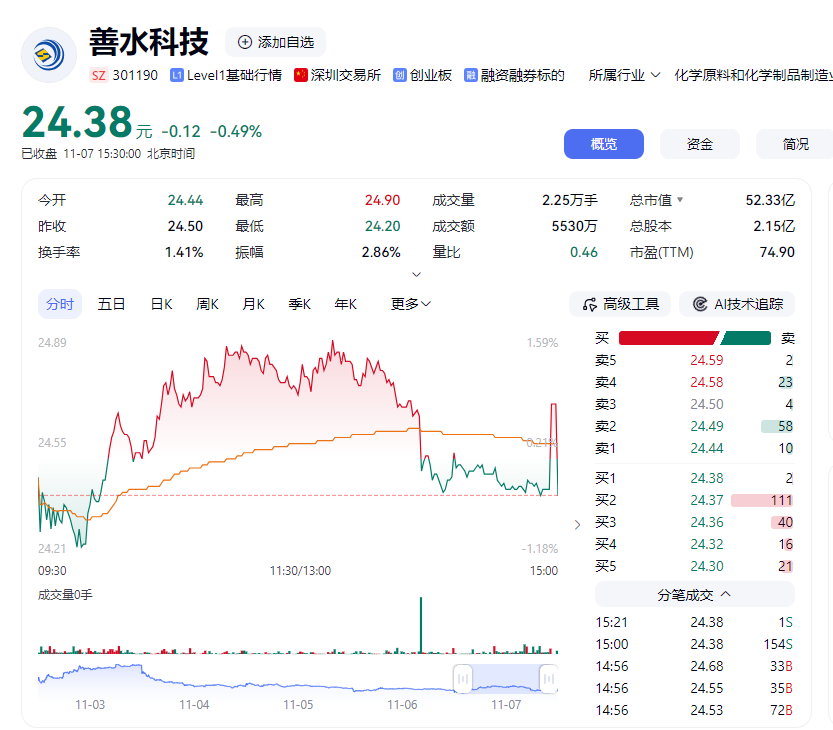Click the 买3 price 24.36
This screenshot has height=730, width=833.
click(x=707, y=522)
